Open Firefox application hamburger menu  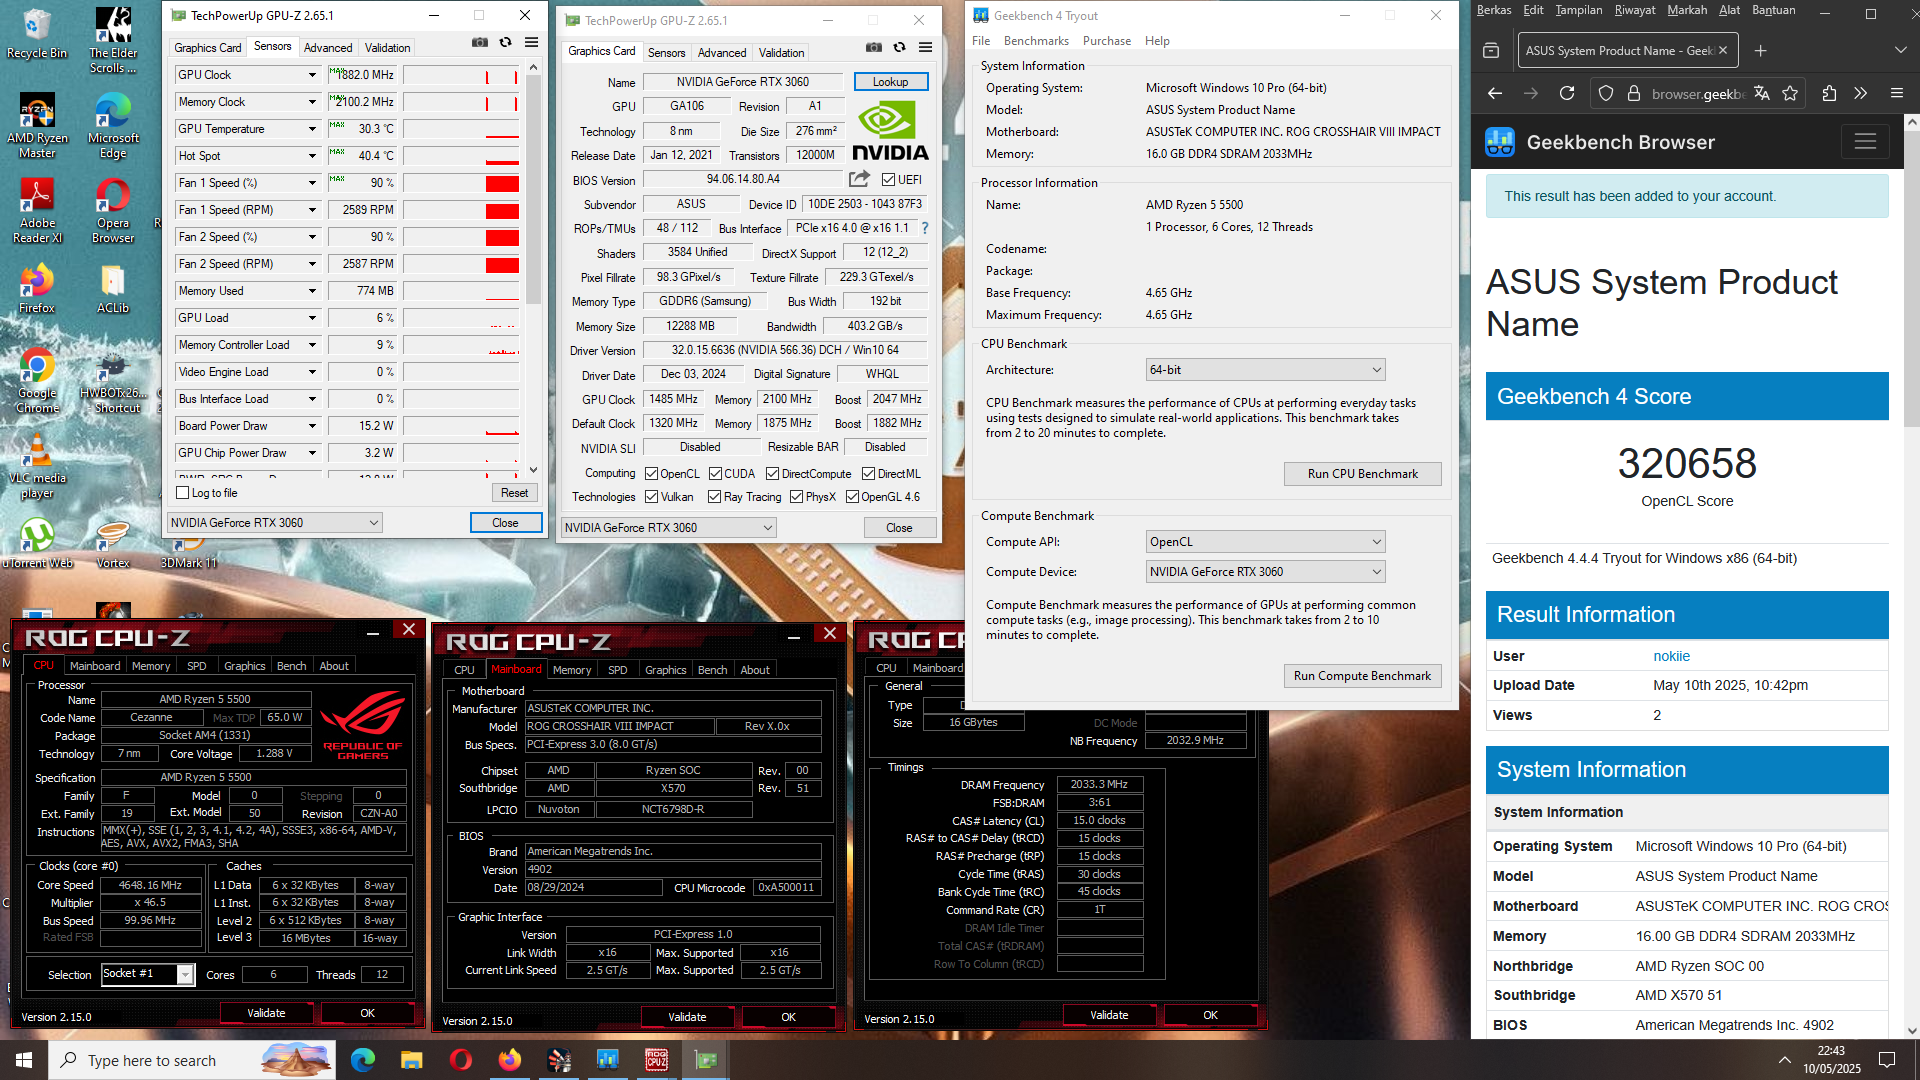pyautogui.click(x=1897, y=93)
